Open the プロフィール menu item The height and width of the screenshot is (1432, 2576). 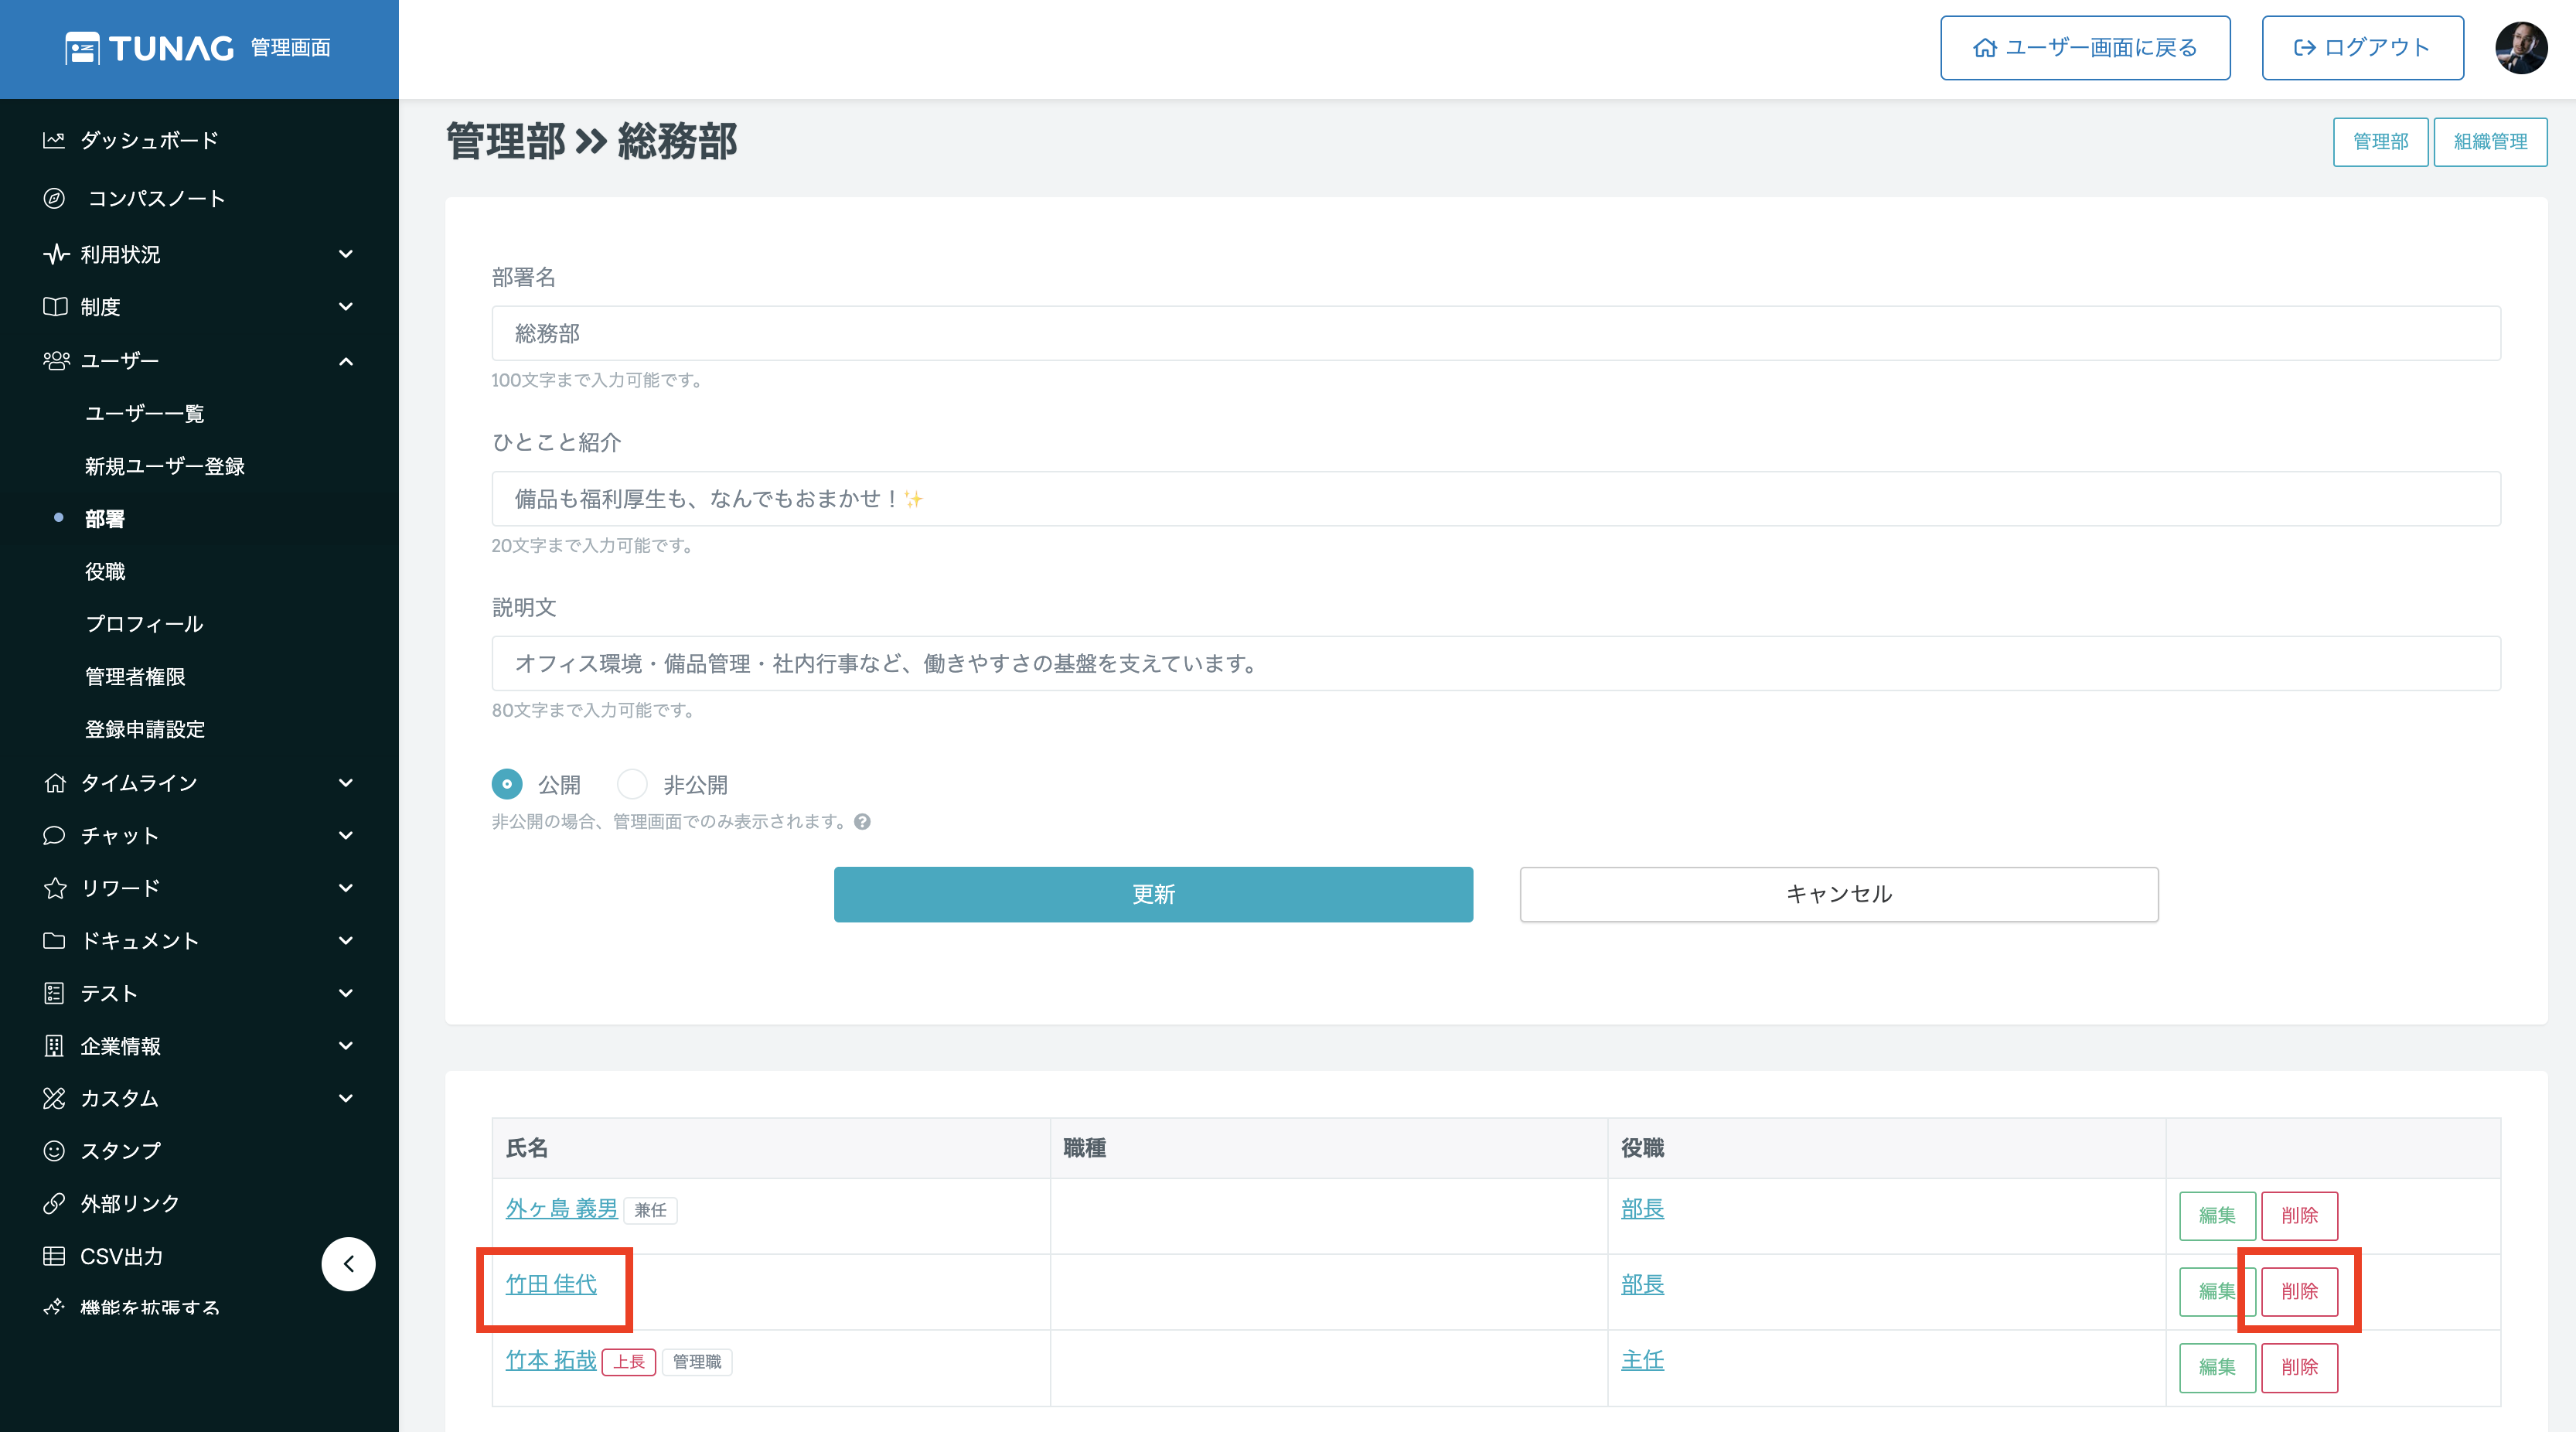coord(144,624)
